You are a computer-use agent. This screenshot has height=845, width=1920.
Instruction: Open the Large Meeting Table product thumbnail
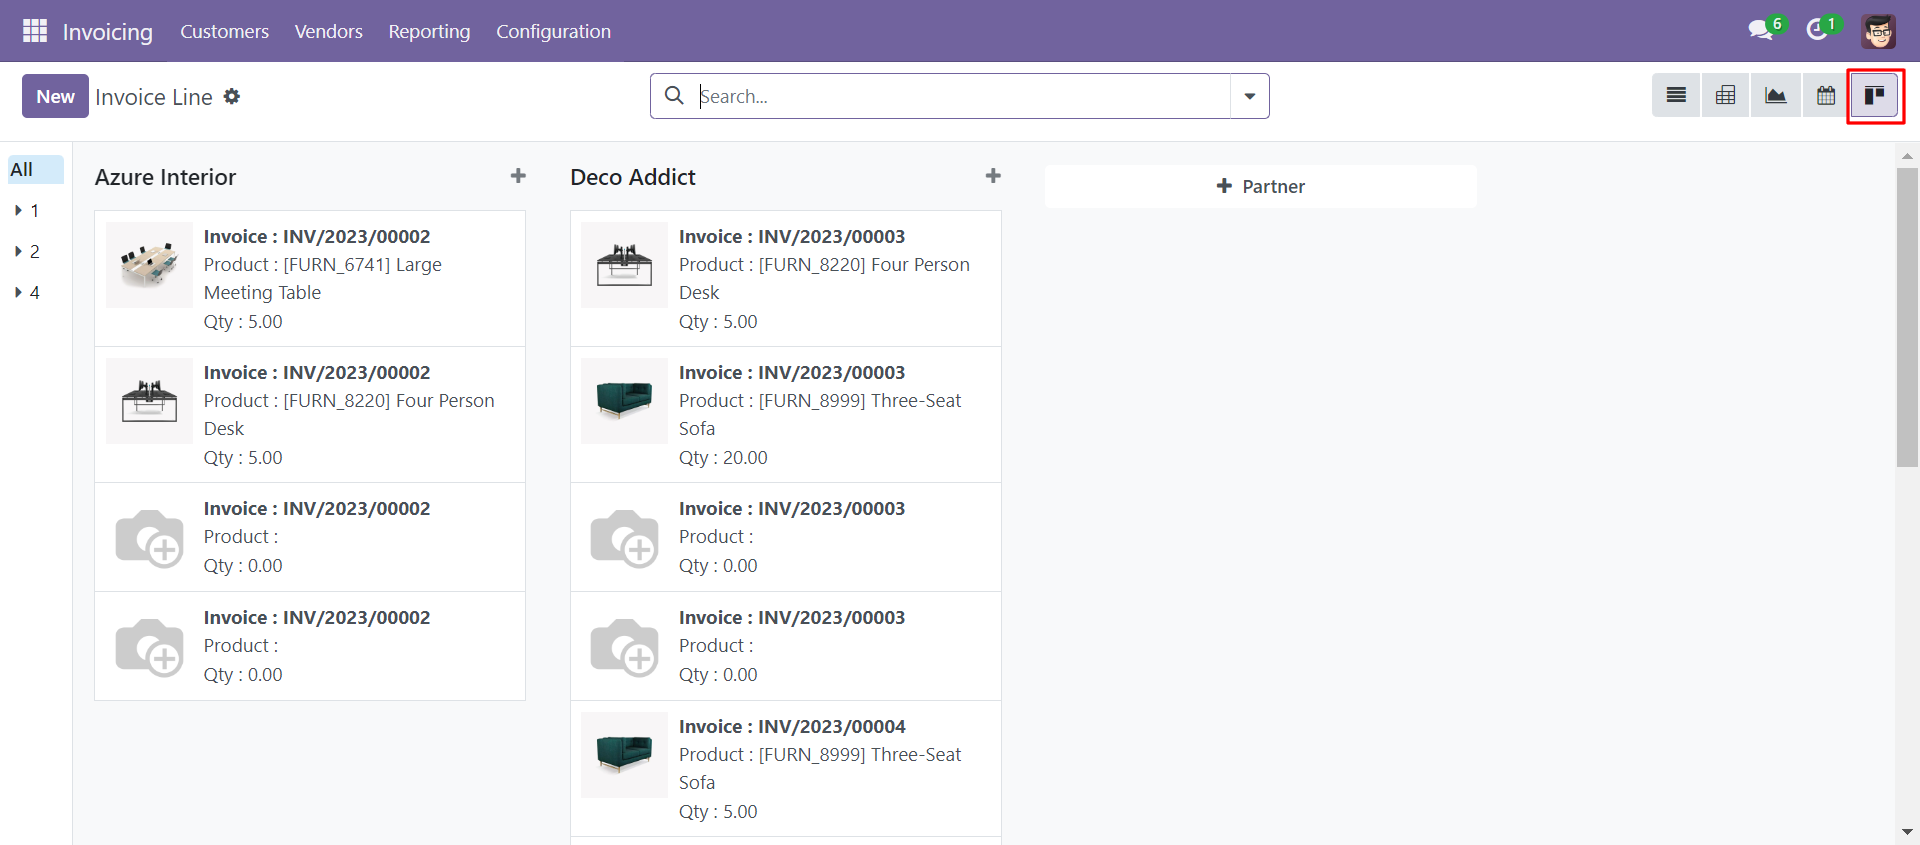tap(149, 265)
